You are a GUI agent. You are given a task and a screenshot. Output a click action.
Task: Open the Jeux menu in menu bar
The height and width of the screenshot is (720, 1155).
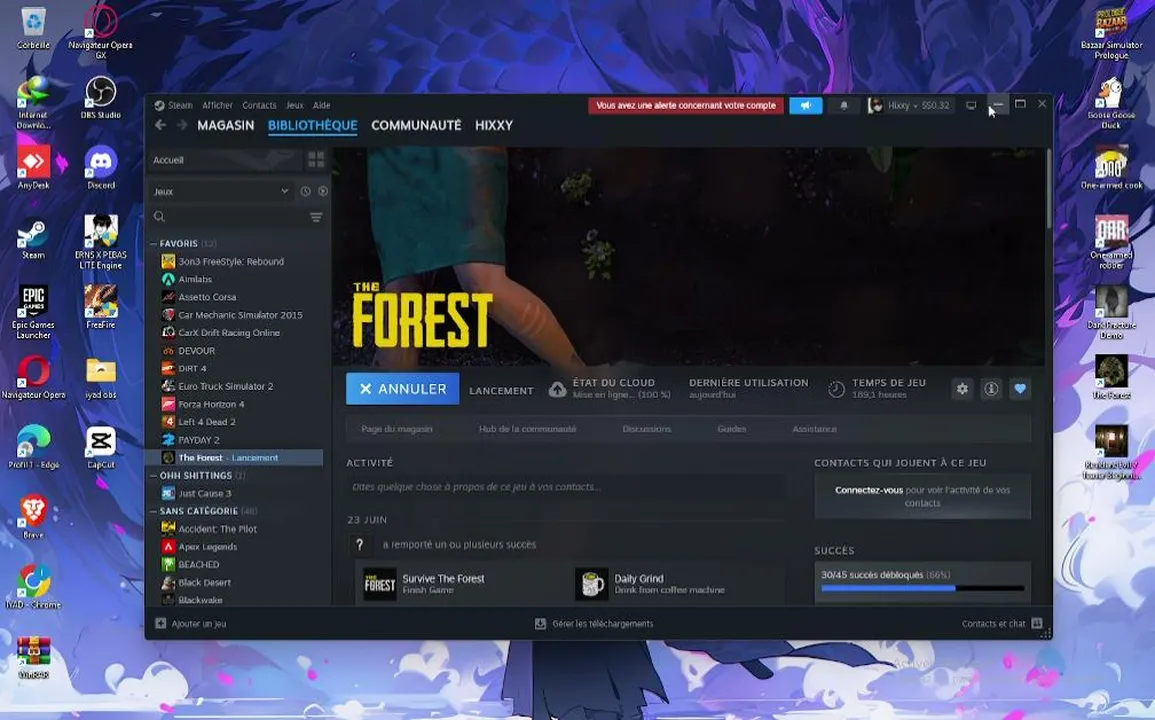[295, 105]
